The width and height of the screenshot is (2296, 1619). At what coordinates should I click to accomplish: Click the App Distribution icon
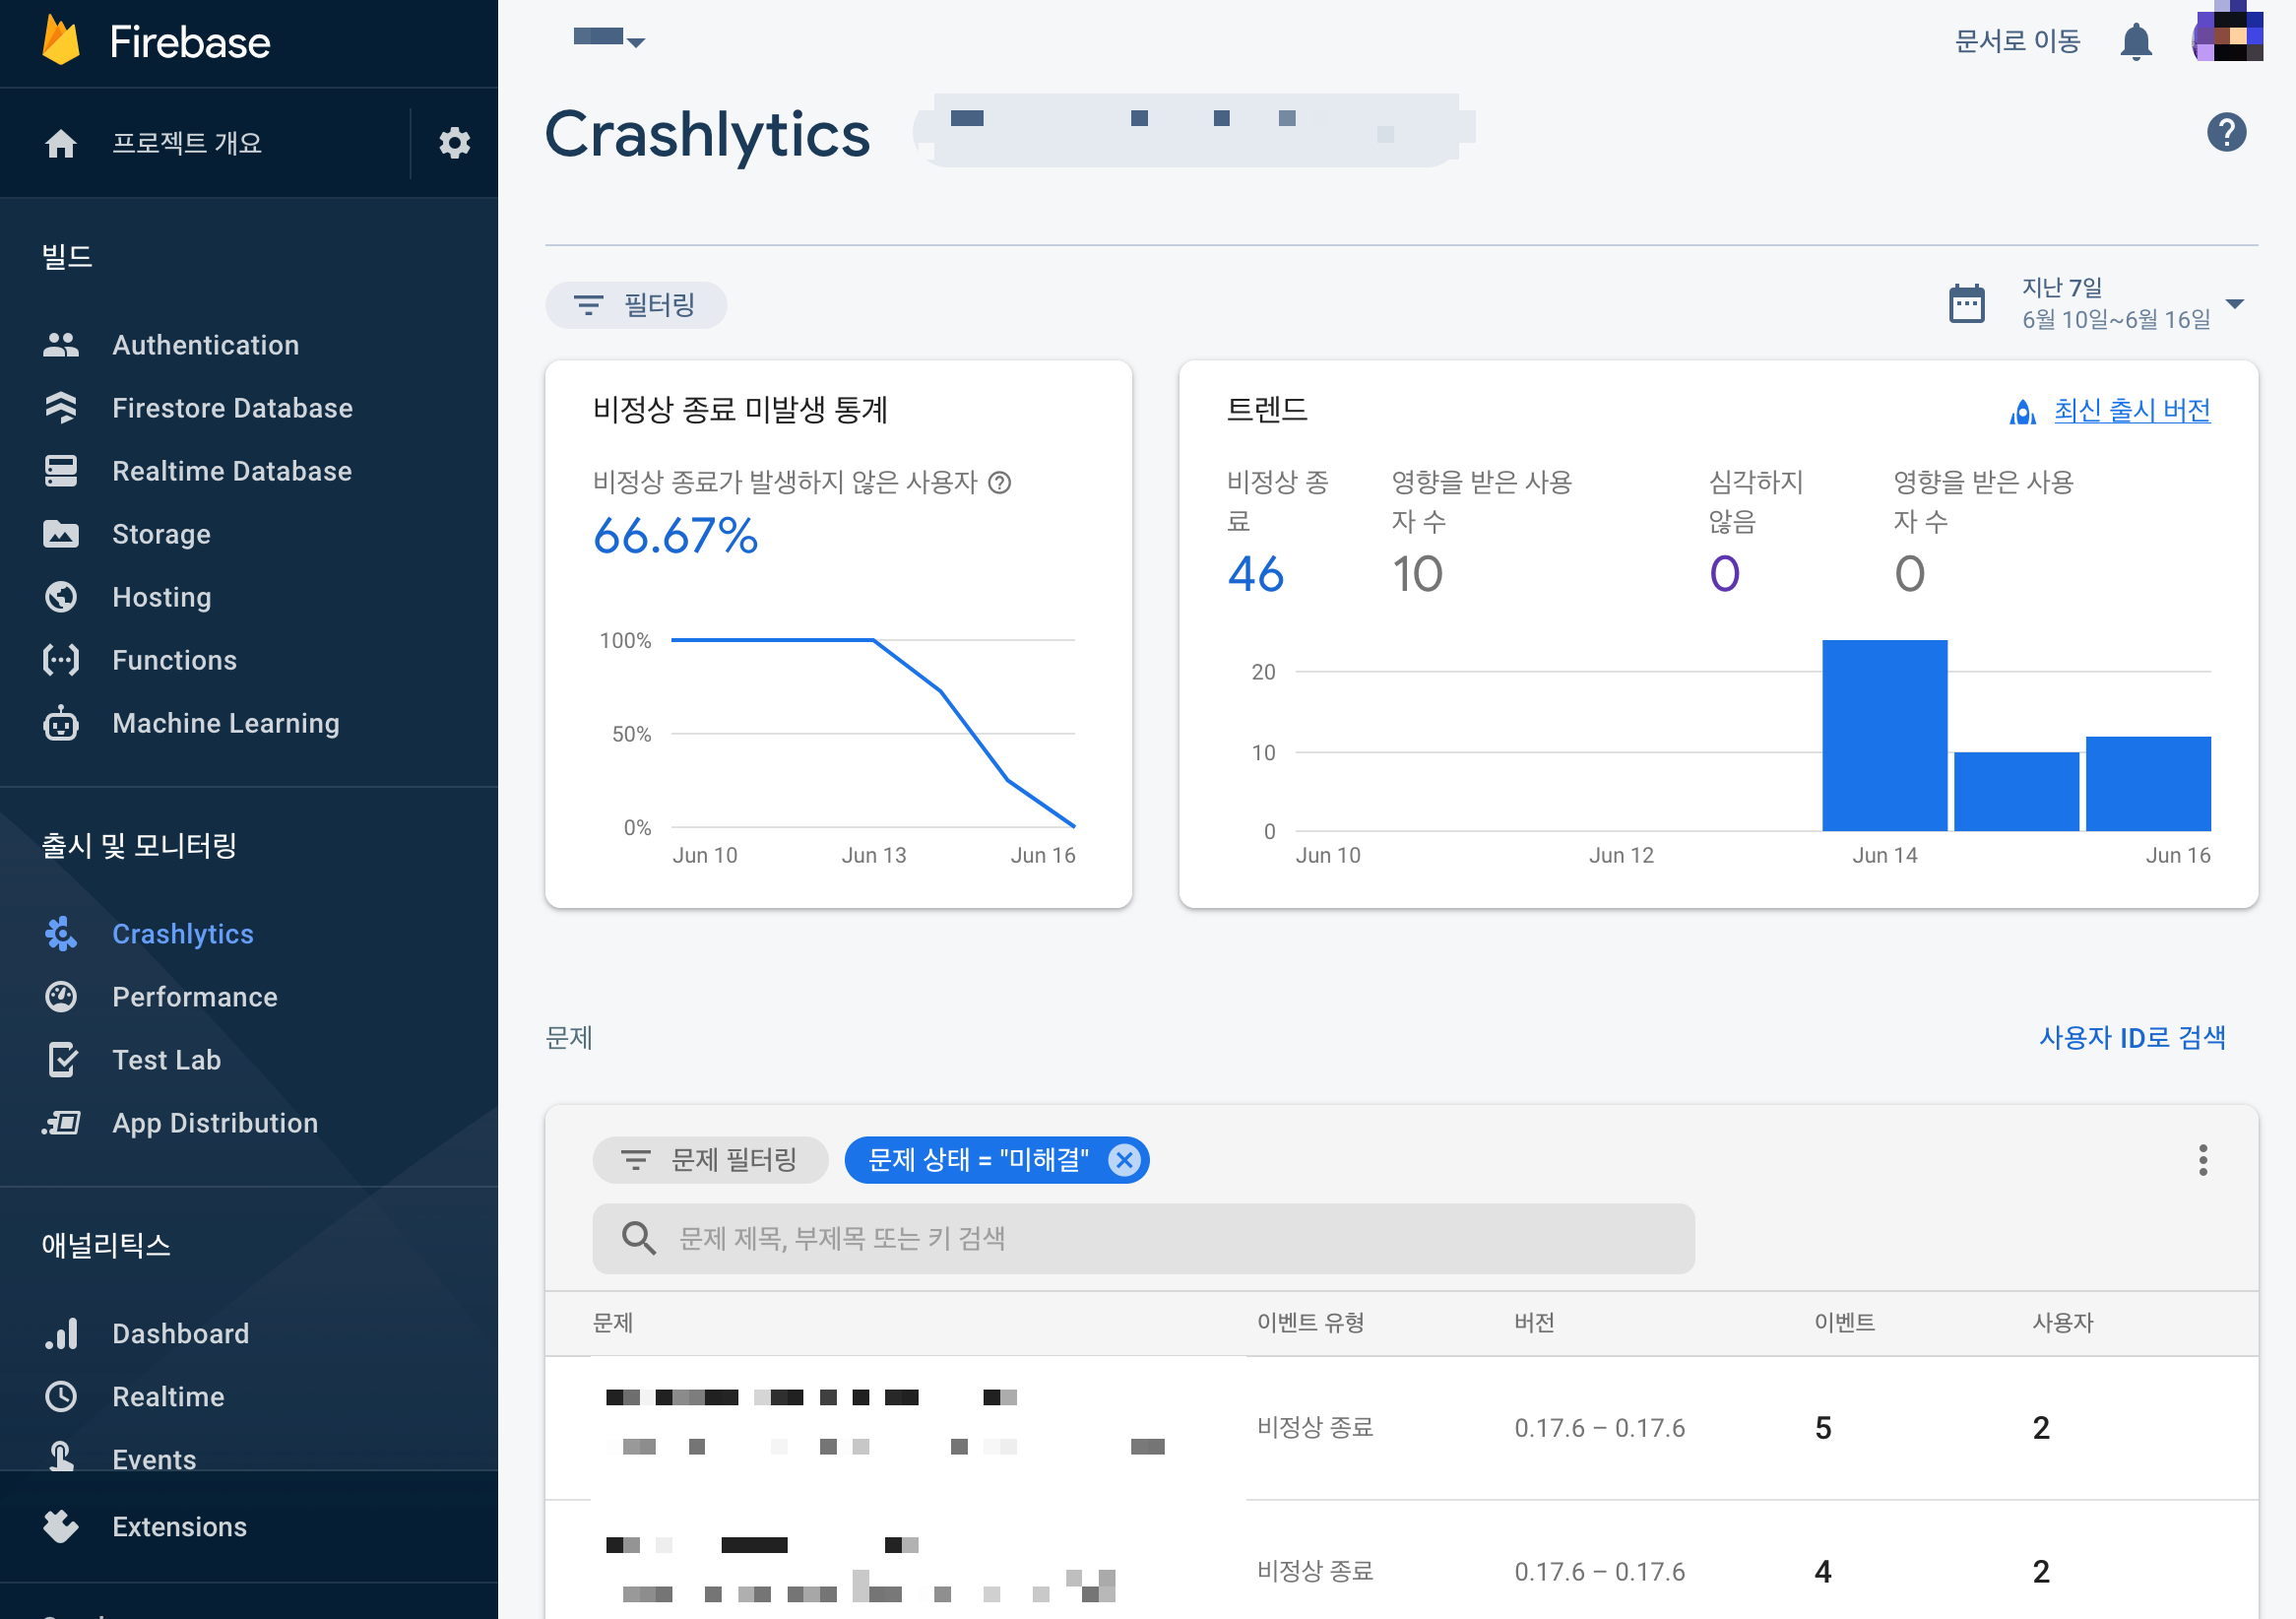point(61,1123)
